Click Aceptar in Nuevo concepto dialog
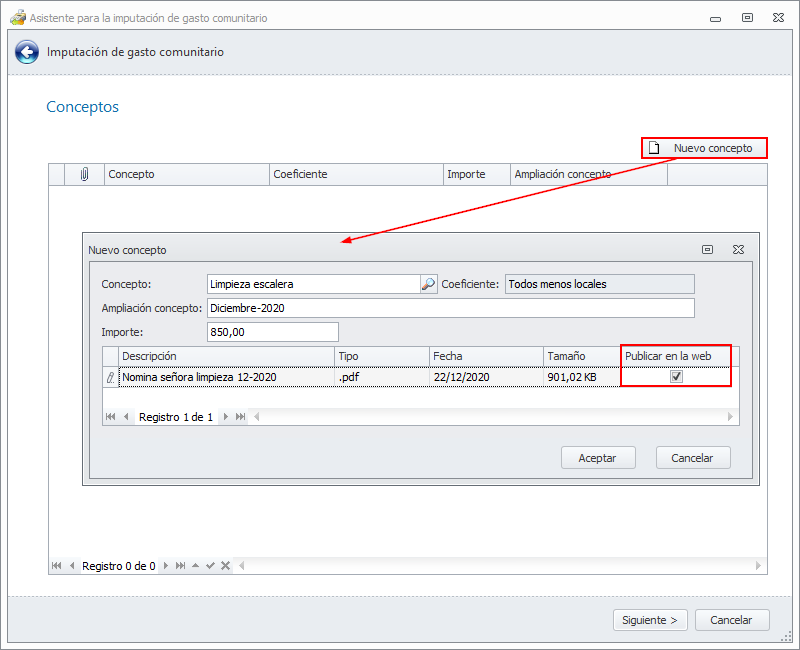The width and height of the screenshot is (800, 650). pos(598,458)
